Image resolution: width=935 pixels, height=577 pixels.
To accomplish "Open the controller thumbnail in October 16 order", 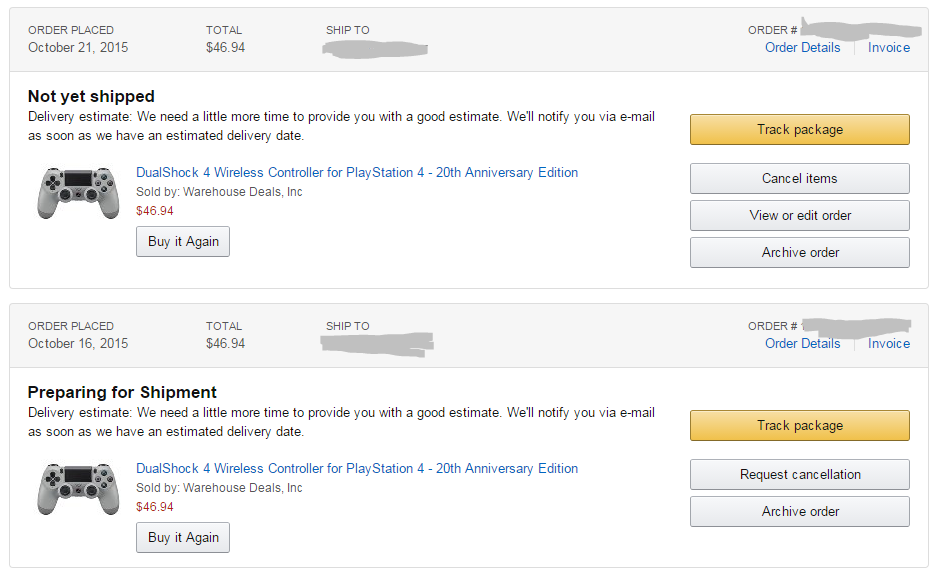I will coord(78,489).
